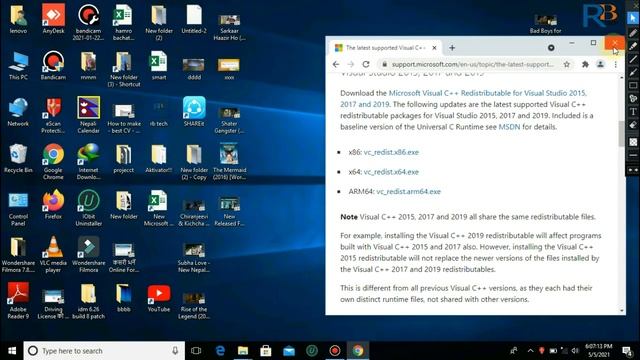Open Chrome profile avatar icon

pos(600,64)
